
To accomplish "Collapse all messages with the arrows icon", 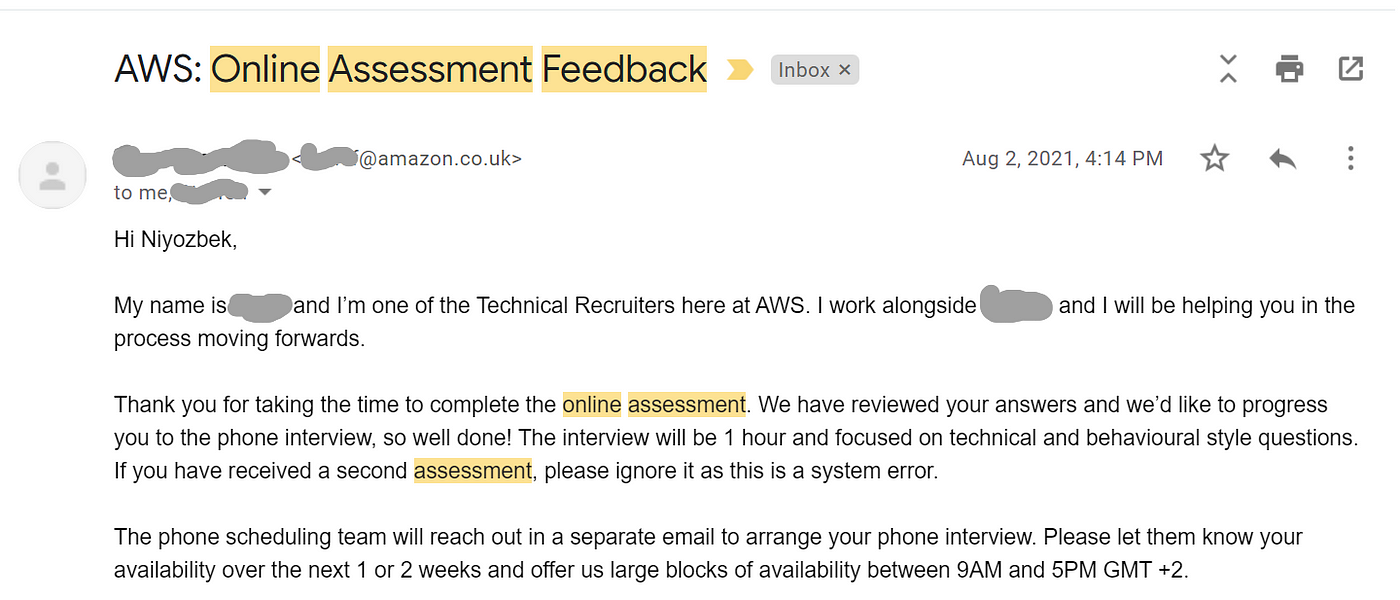I will click(x=1228, y=69).
